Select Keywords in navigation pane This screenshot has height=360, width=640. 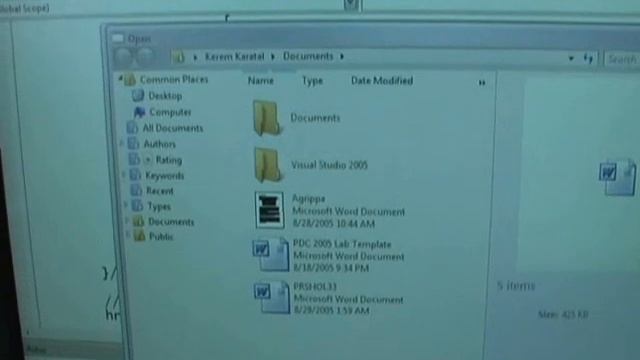(164, 176)
